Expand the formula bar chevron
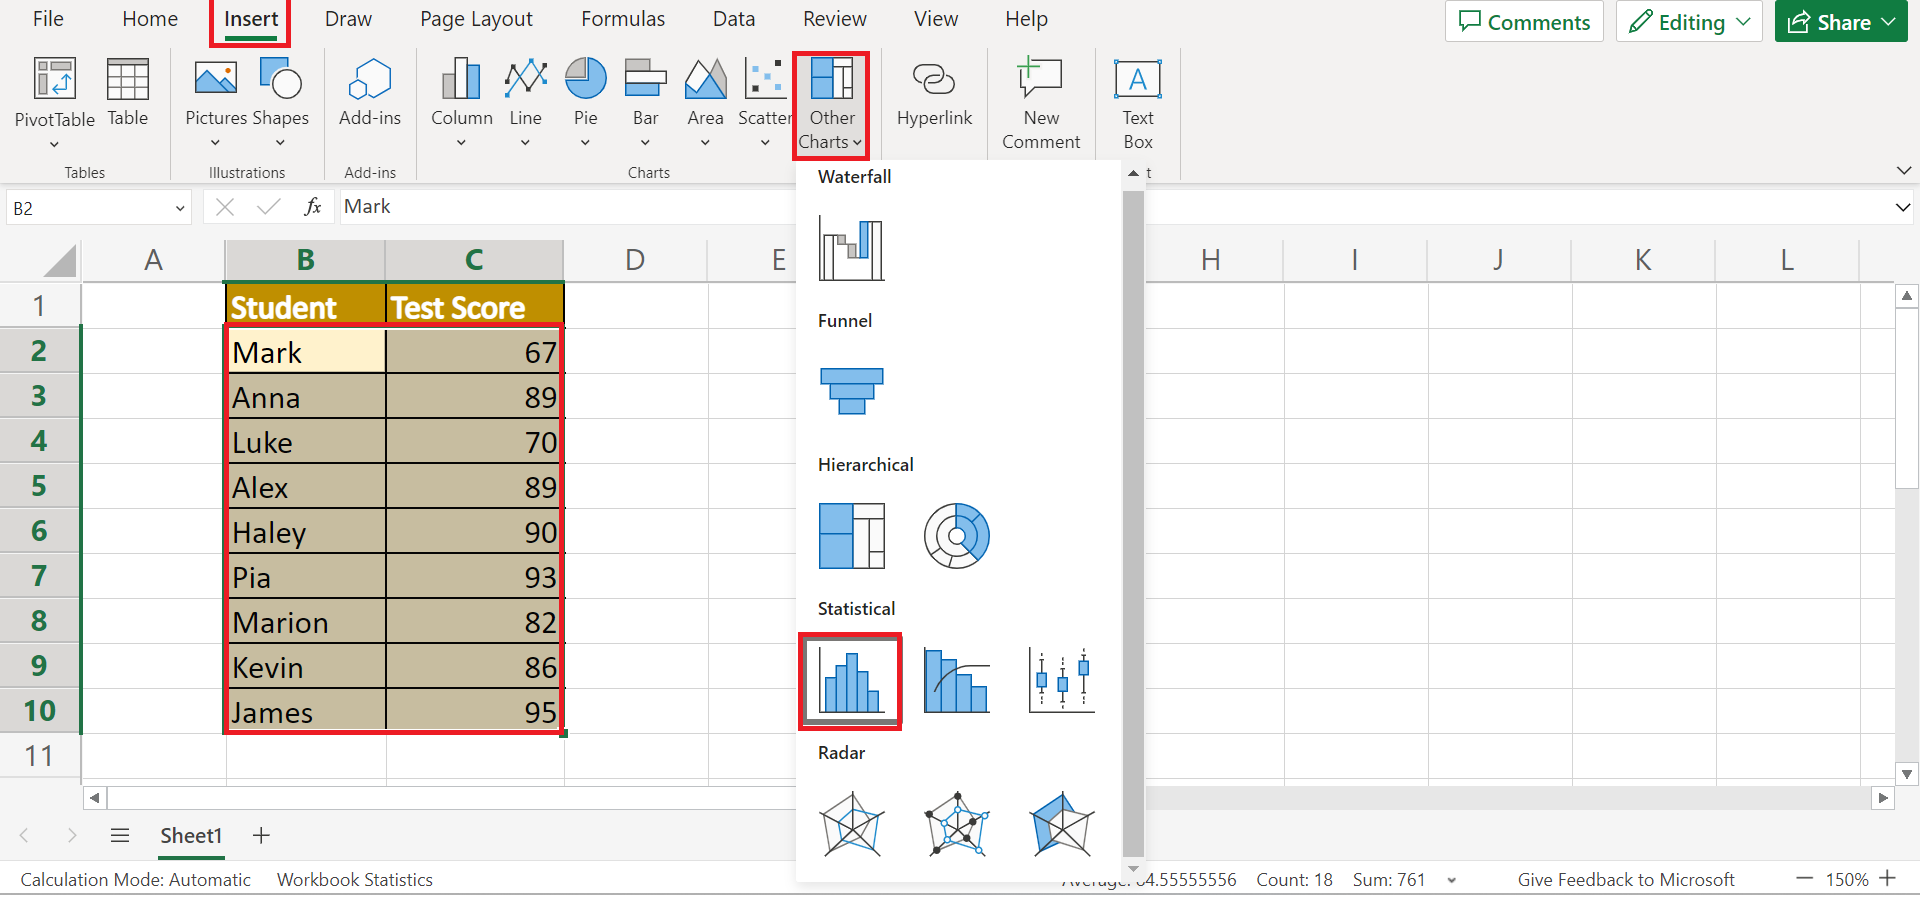The height and width of the screenshot is (899, 1924). (x=1902, y=208)
